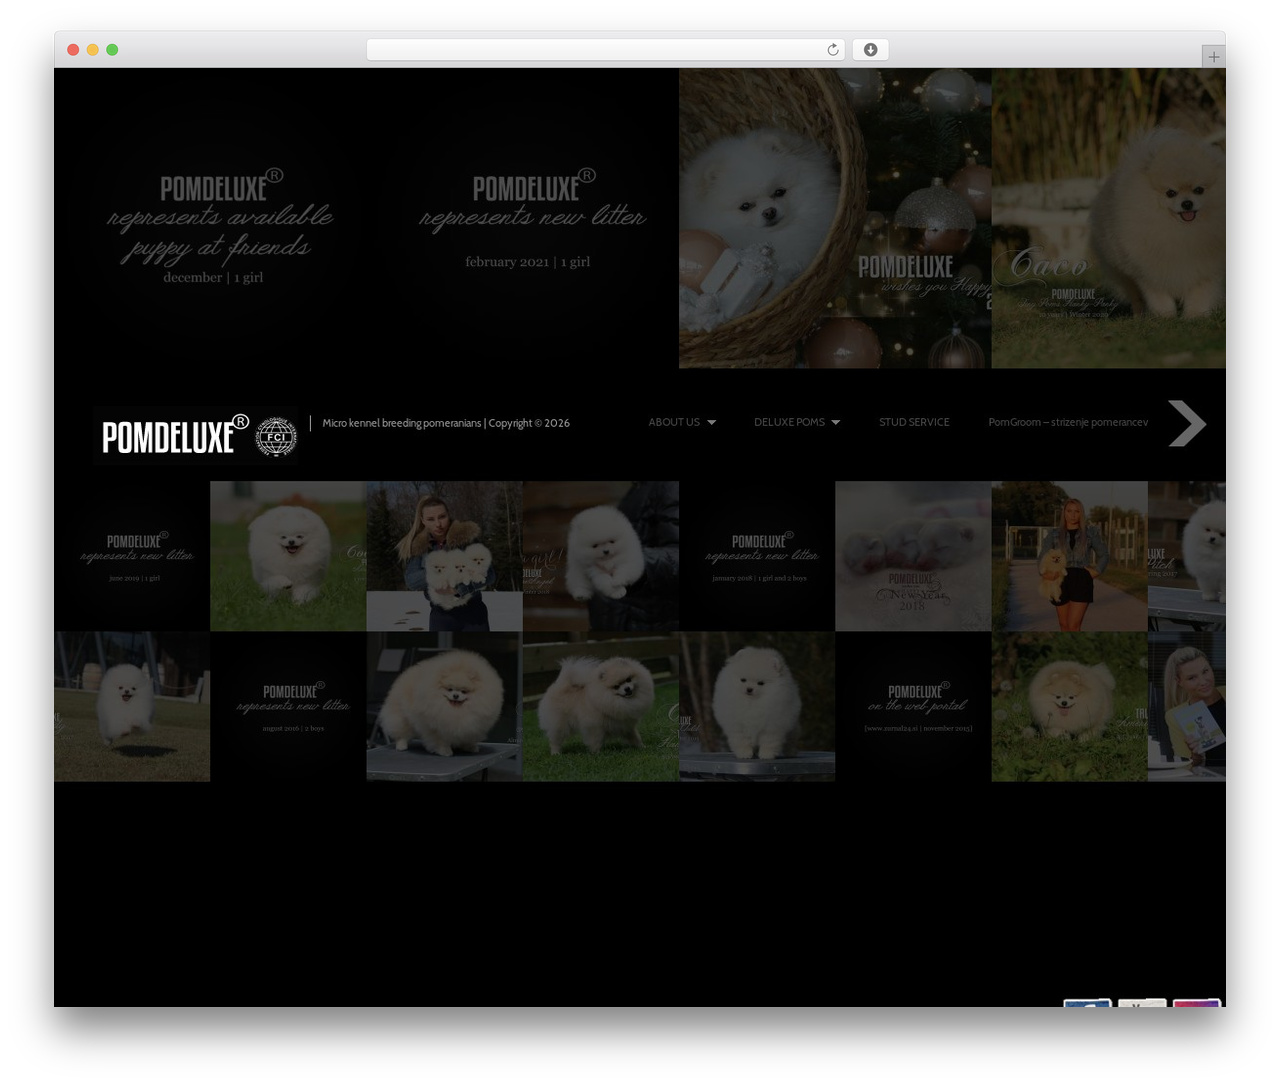Open 'on the web portal' november 2015 tile

coord(913,706)
